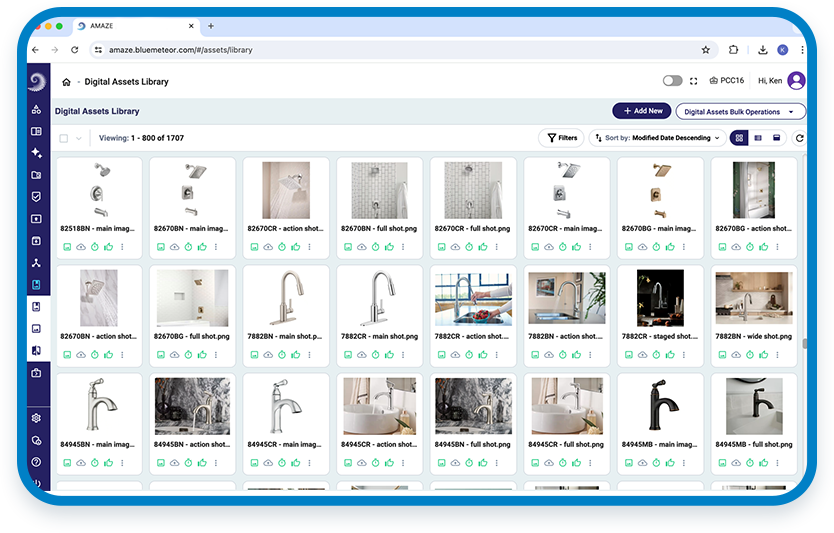Open the browser downloads icon
Image resolution: width=834 pixels, height=533 pixels.
tap(762, 50)
